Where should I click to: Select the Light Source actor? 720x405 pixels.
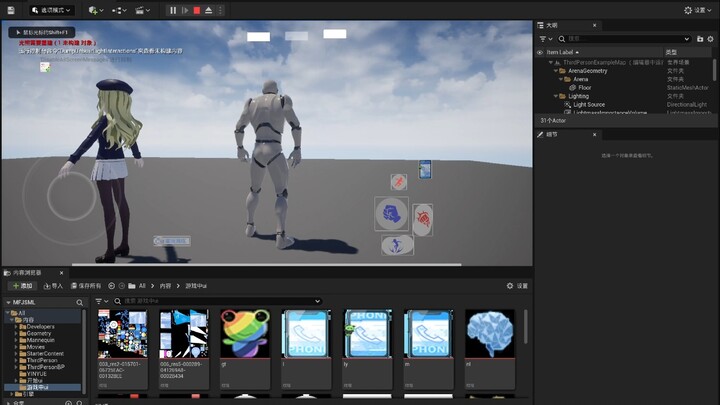click(589, 104)
